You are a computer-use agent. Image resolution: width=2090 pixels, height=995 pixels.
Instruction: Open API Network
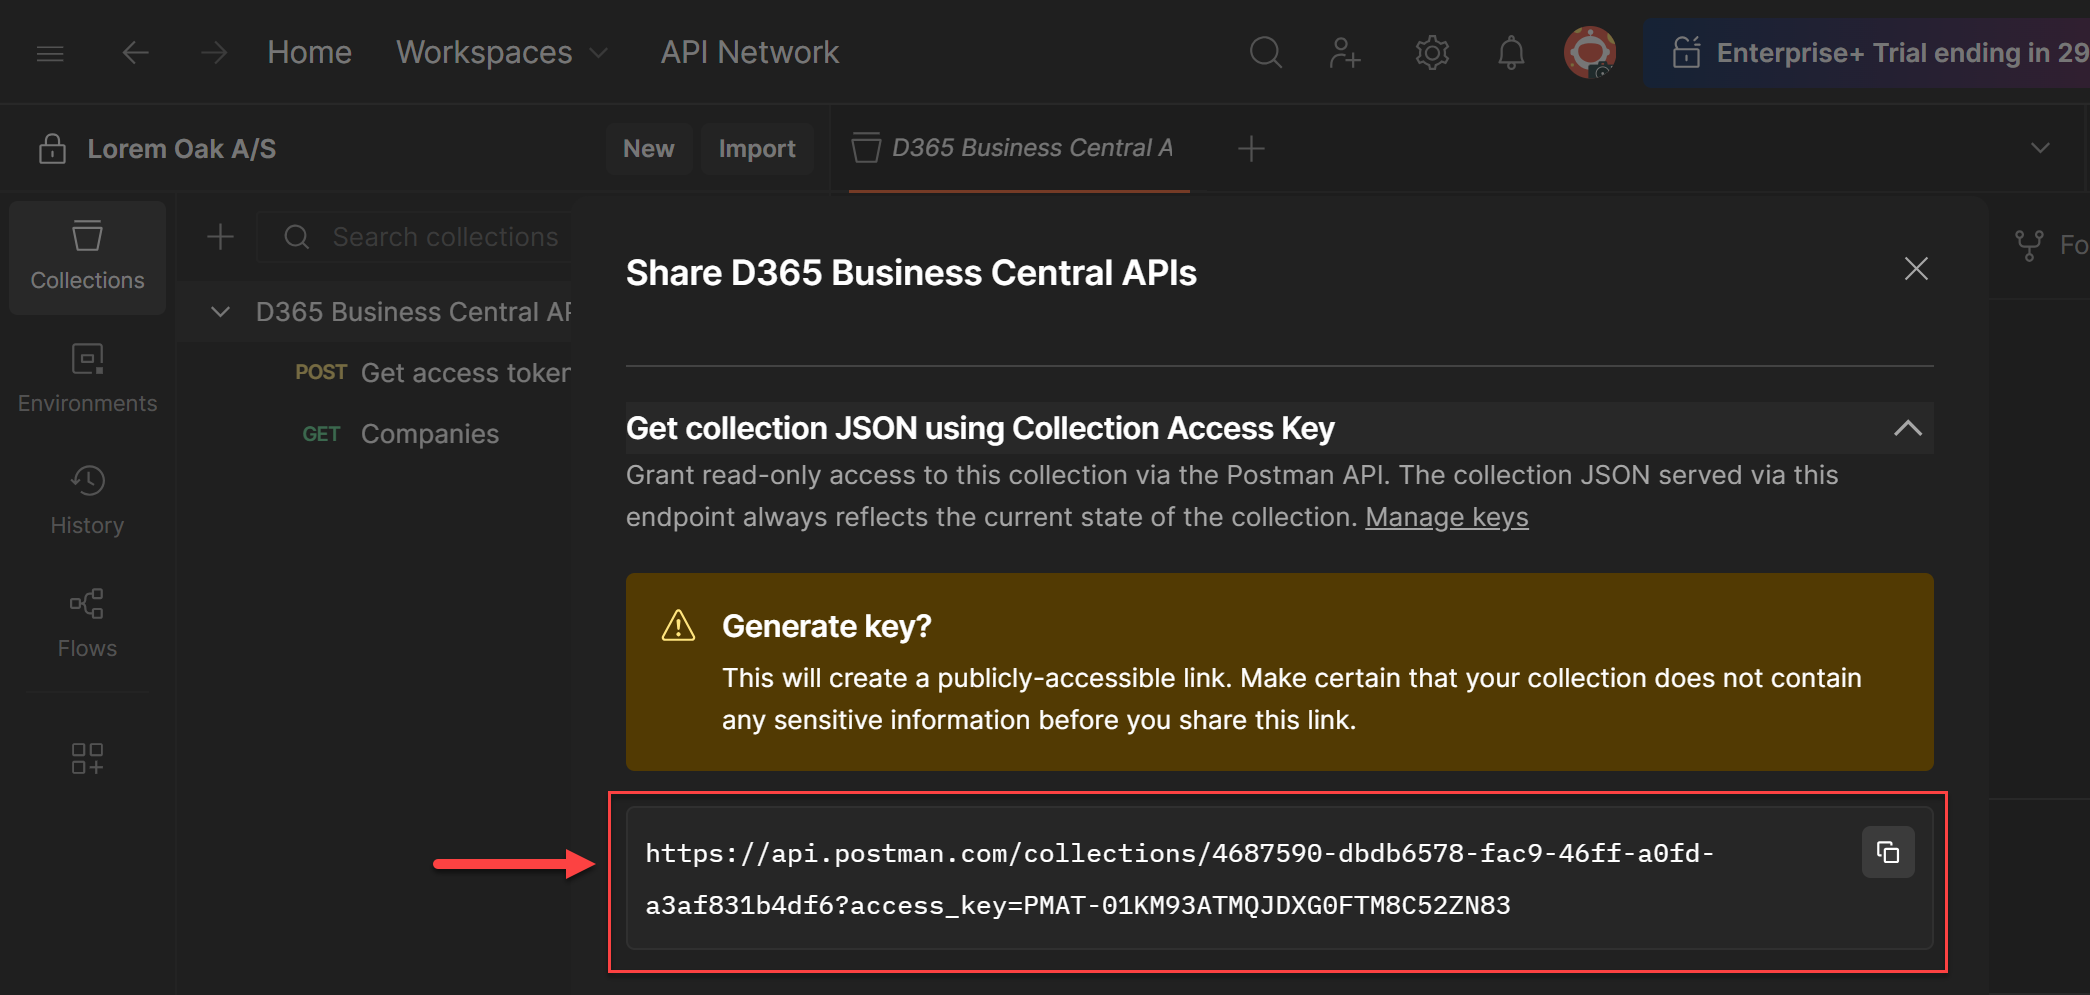(x=749, y=52)
